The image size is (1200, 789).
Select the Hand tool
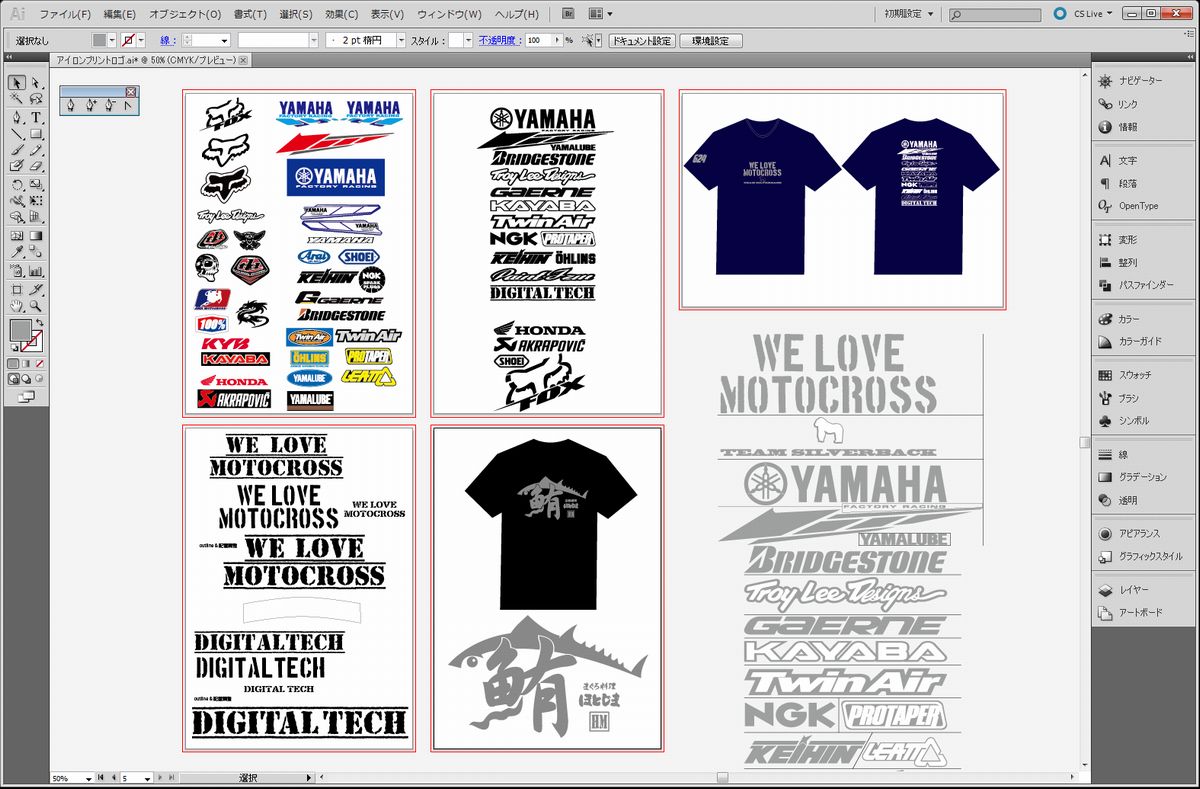[17, 305]
